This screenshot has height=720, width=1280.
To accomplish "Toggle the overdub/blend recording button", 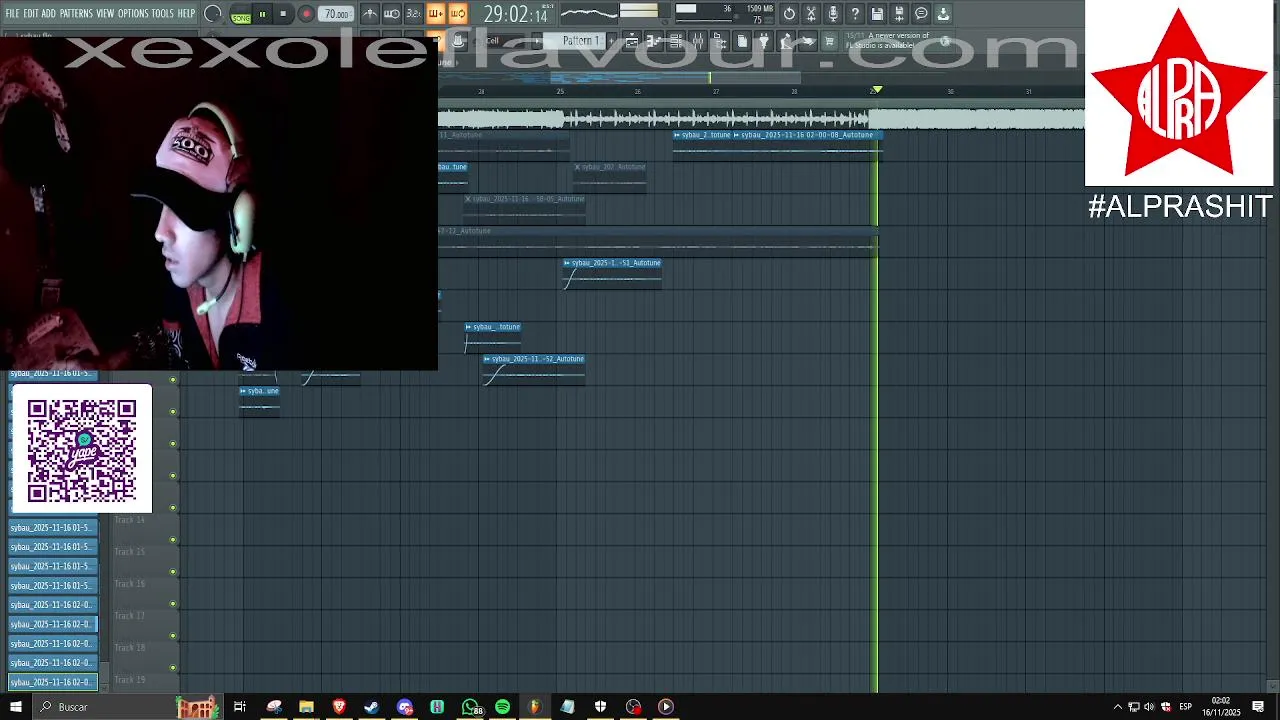I will click(436, 14).
